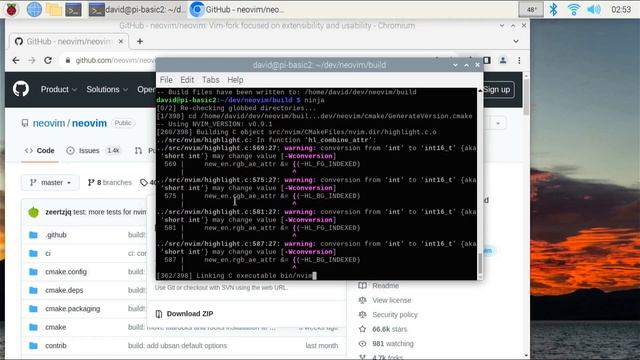View the 8 branches link
640x360 pixels.
click(110, 182)
